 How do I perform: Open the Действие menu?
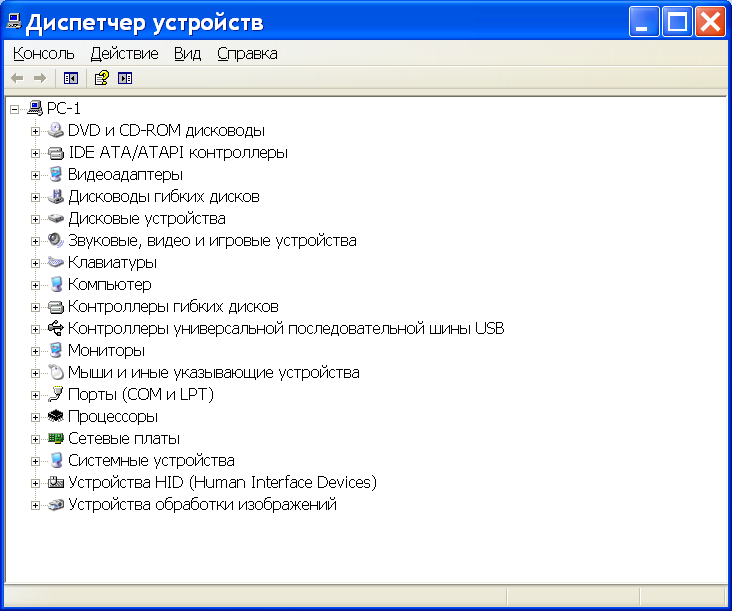pyautogui.click(x=124, y=54)
